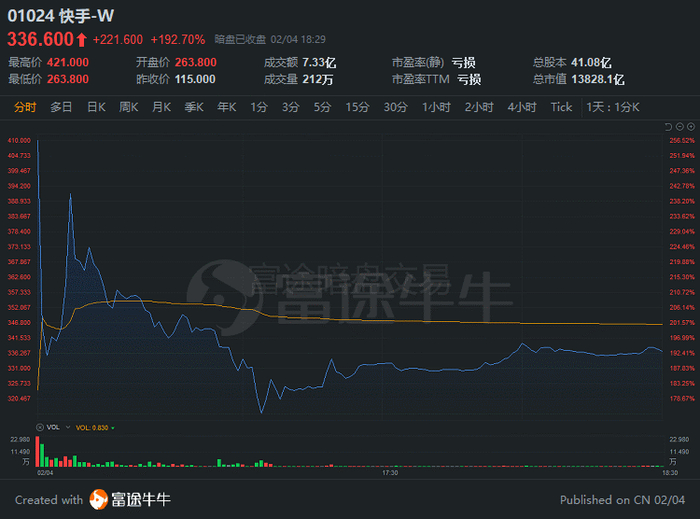Click the percent change +192.70%
This screenshot has width=700, height=519.
point(178,40)
